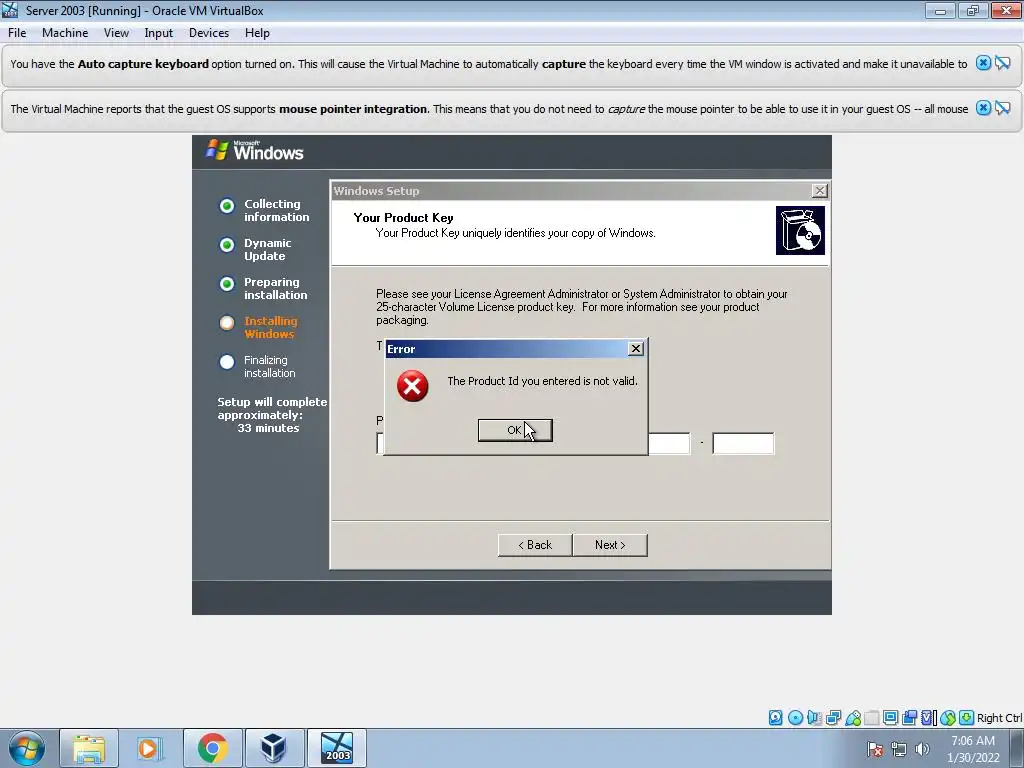1024x768 pixels.
Task: Open the File menu
Action: coord(17,33)
